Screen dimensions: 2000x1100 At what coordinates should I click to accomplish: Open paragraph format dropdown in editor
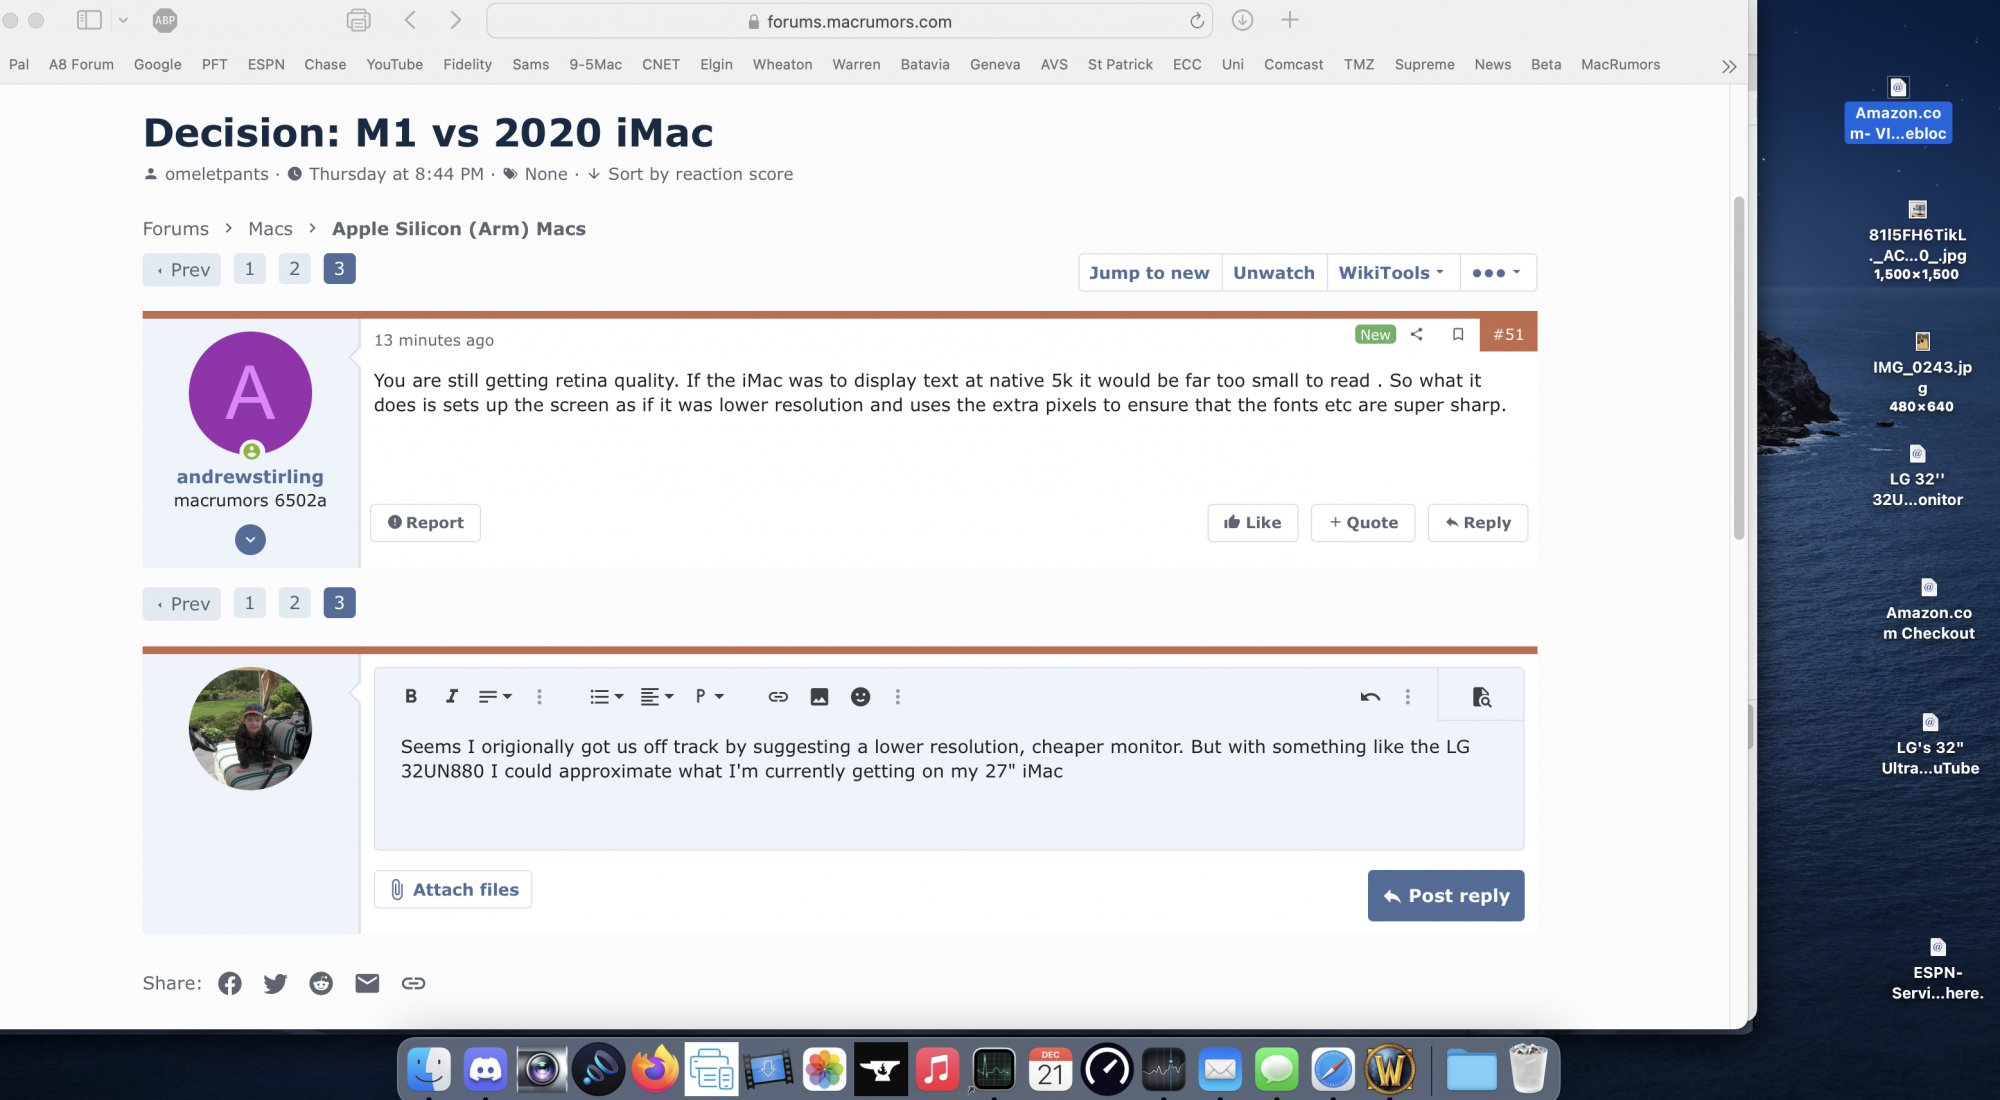click(709, 697)
